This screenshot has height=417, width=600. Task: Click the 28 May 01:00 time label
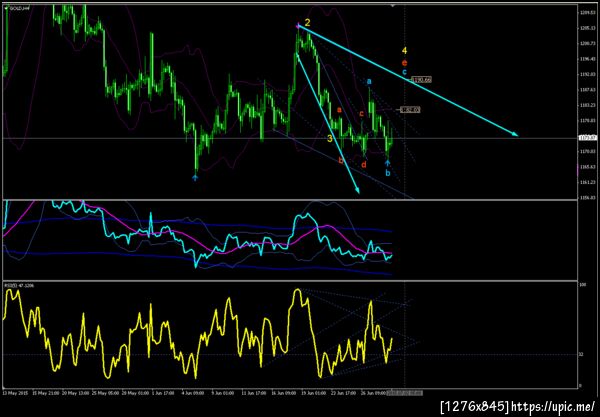(135, 393)
